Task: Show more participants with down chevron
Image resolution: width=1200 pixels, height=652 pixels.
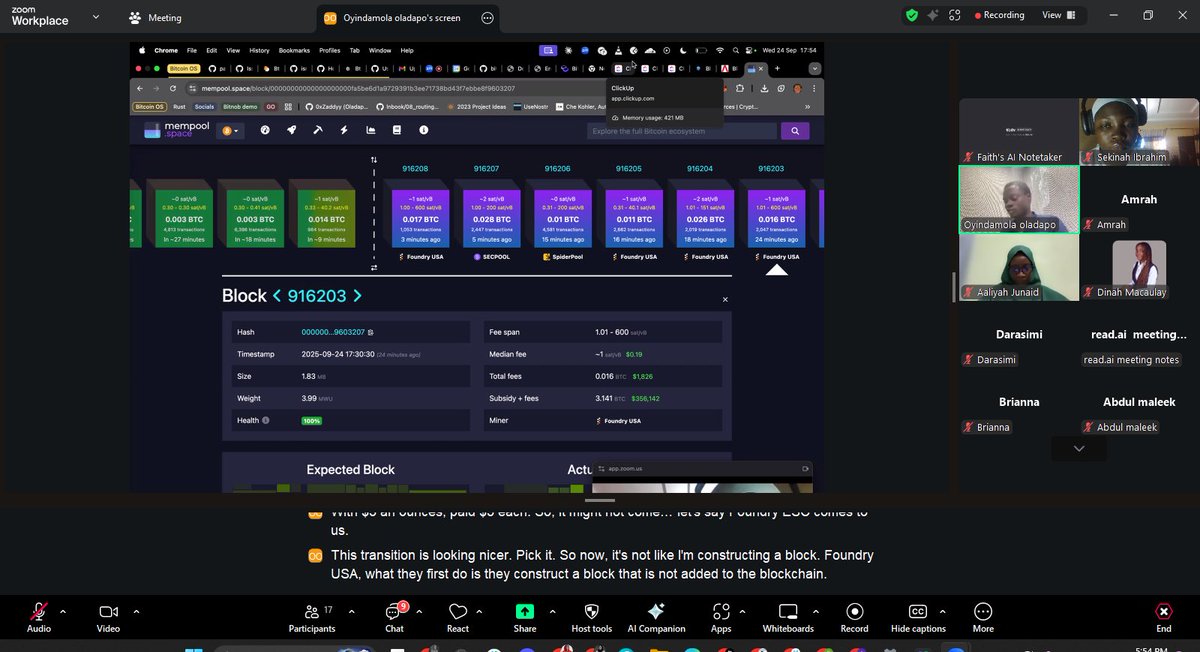Action: click(1078, 449)
